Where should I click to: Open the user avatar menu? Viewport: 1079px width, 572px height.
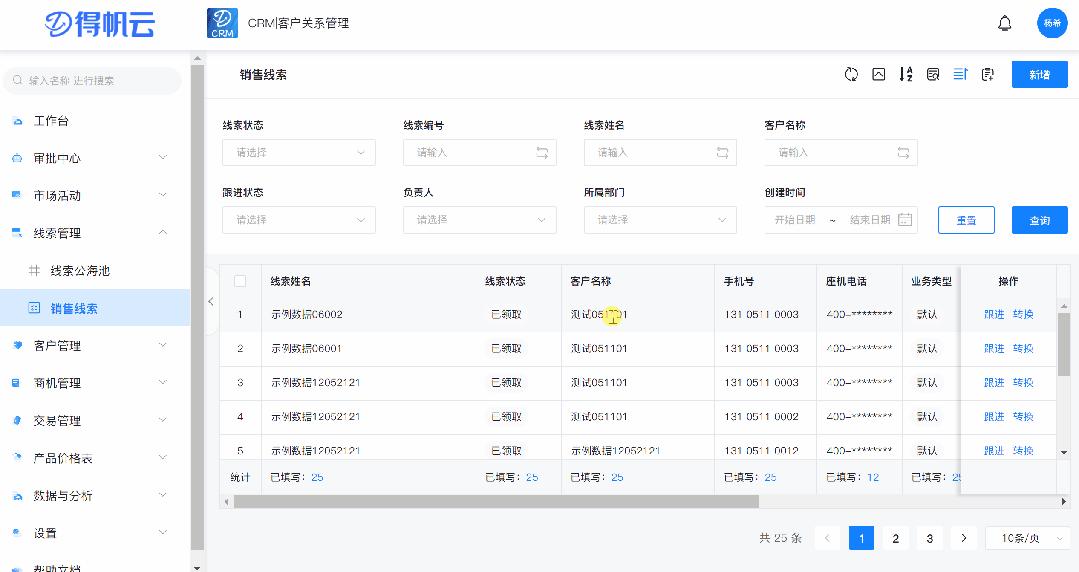tap(1051, 23)
